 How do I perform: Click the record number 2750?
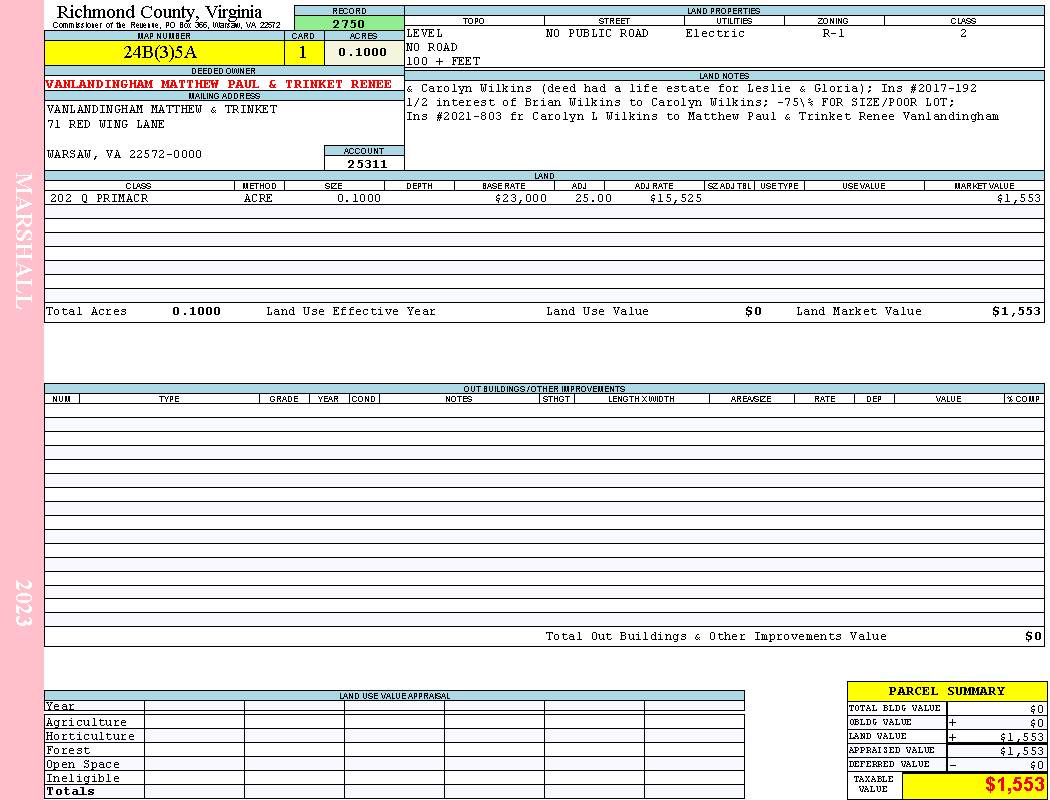click(349, 23)
